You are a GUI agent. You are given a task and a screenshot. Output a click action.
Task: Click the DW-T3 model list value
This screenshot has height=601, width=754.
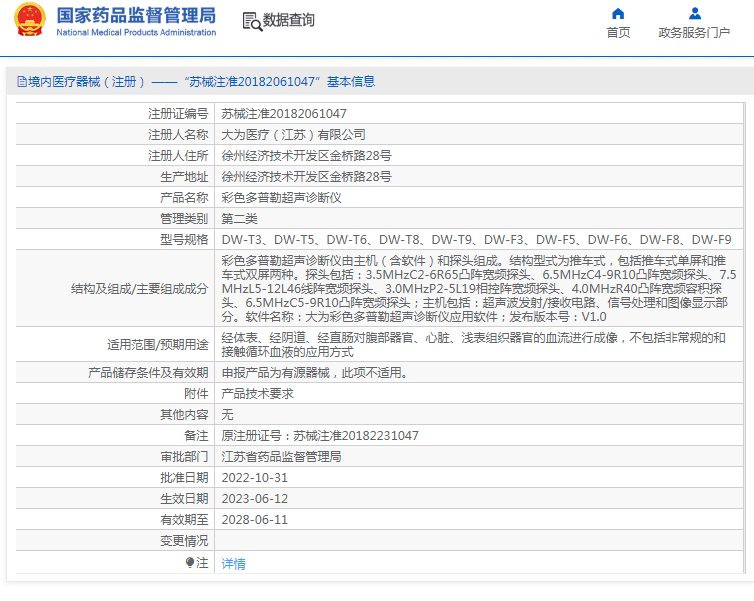[476, 239]
